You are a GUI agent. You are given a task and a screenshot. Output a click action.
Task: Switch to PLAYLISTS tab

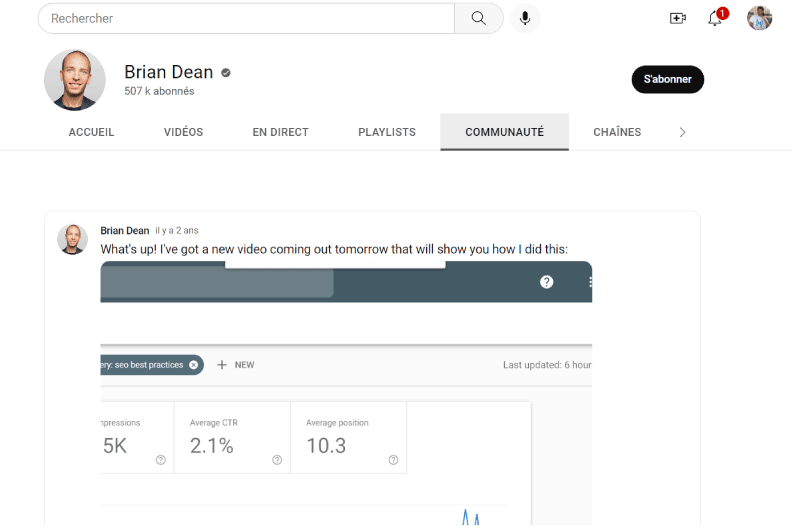click(387, 132)
